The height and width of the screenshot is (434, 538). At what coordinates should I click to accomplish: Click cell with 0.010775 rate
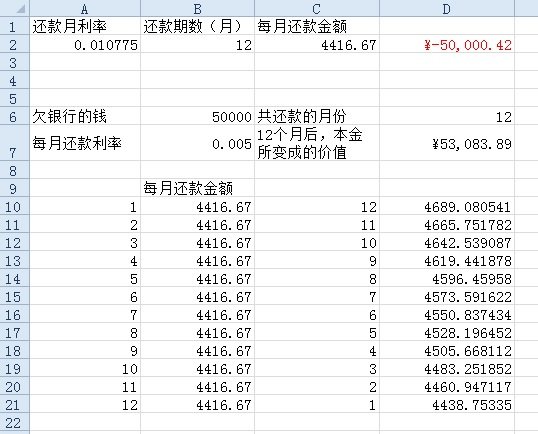click(85, 44)
